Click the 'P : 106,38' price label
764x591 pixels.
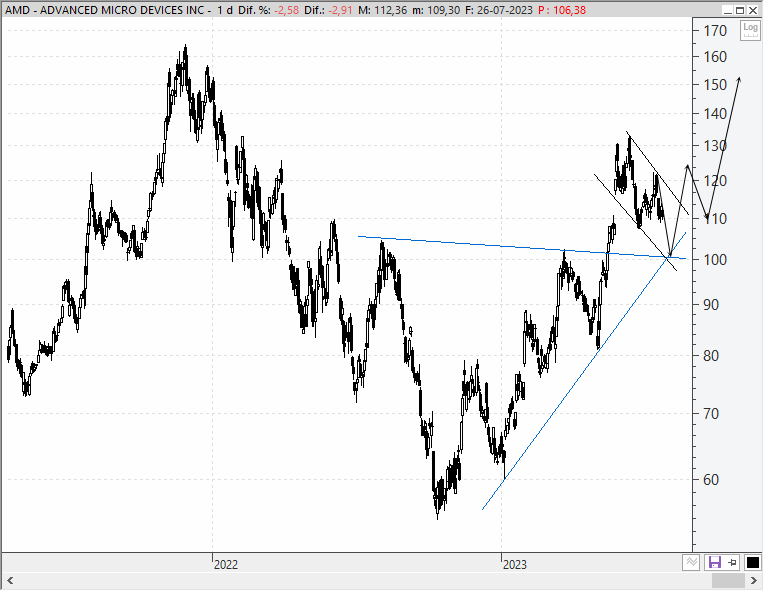tap(562, 10)
